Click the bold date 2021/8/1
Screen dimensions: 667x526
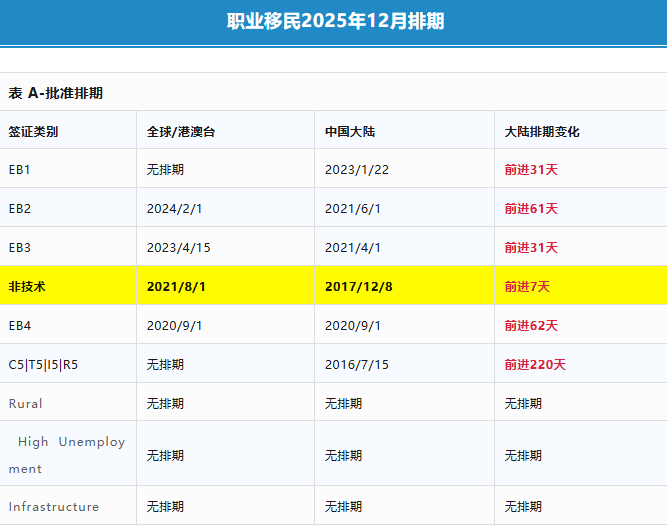pos(176,287)
